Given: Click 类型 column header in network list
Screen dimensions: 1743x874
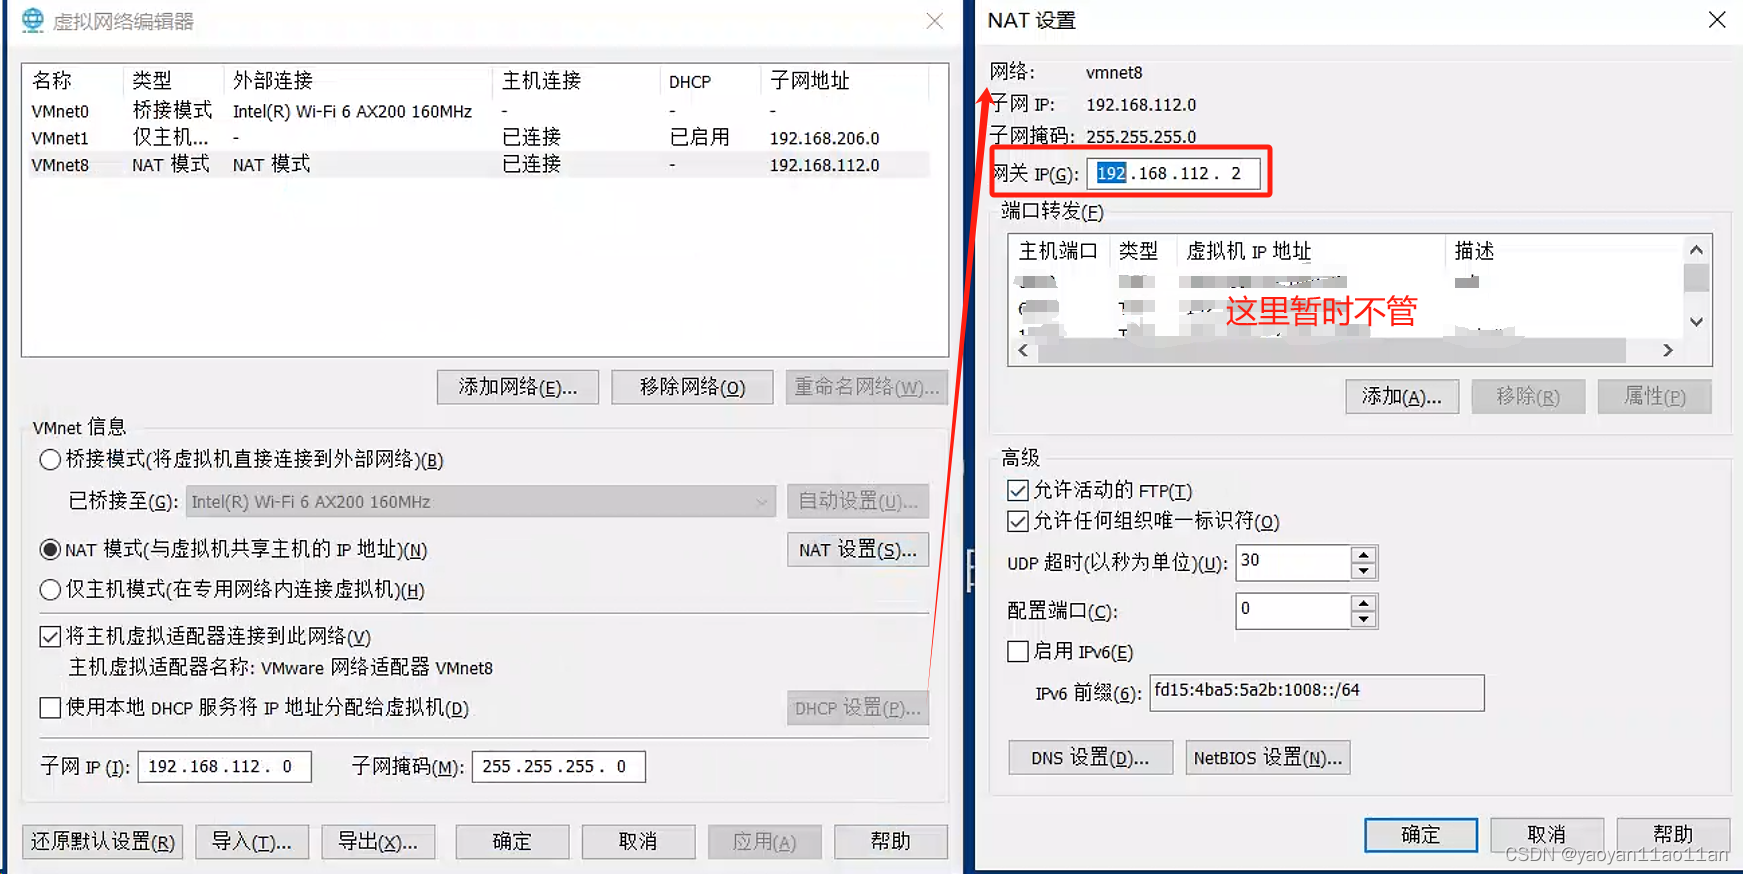Looking at the screenshot, I should point(173,80).
